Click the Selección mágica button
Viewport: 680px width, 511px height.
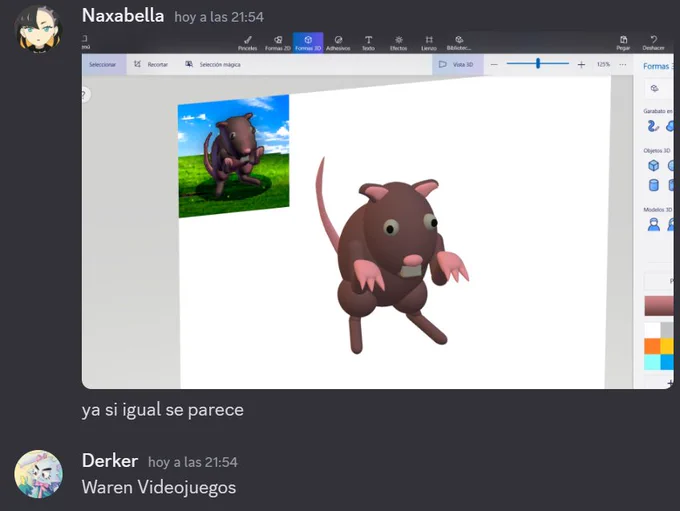pos(213,65)
